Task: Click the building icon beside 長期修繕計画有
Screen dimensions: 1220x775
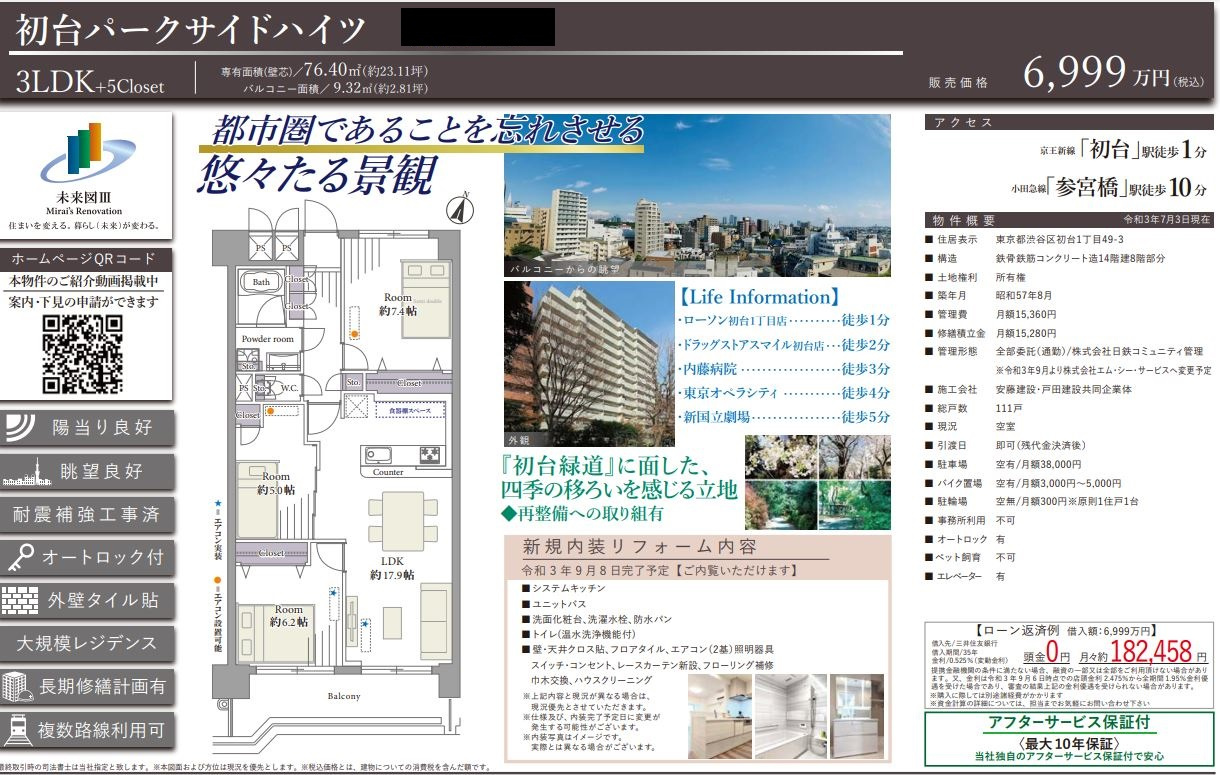Action: click(x=17, y=686)
